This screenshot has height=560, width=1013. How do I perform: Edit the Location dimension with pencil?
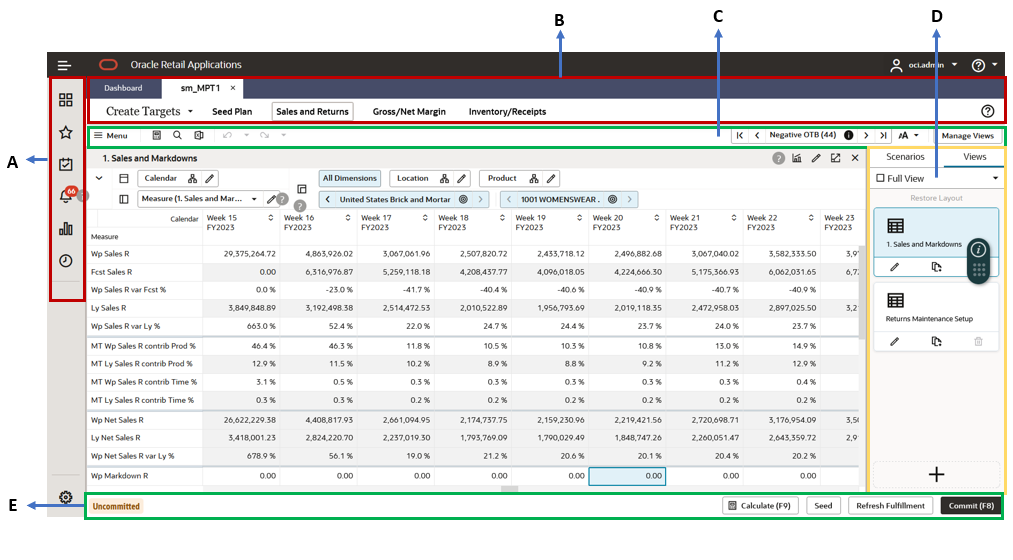pyautogui.click(x=461, y=178)
